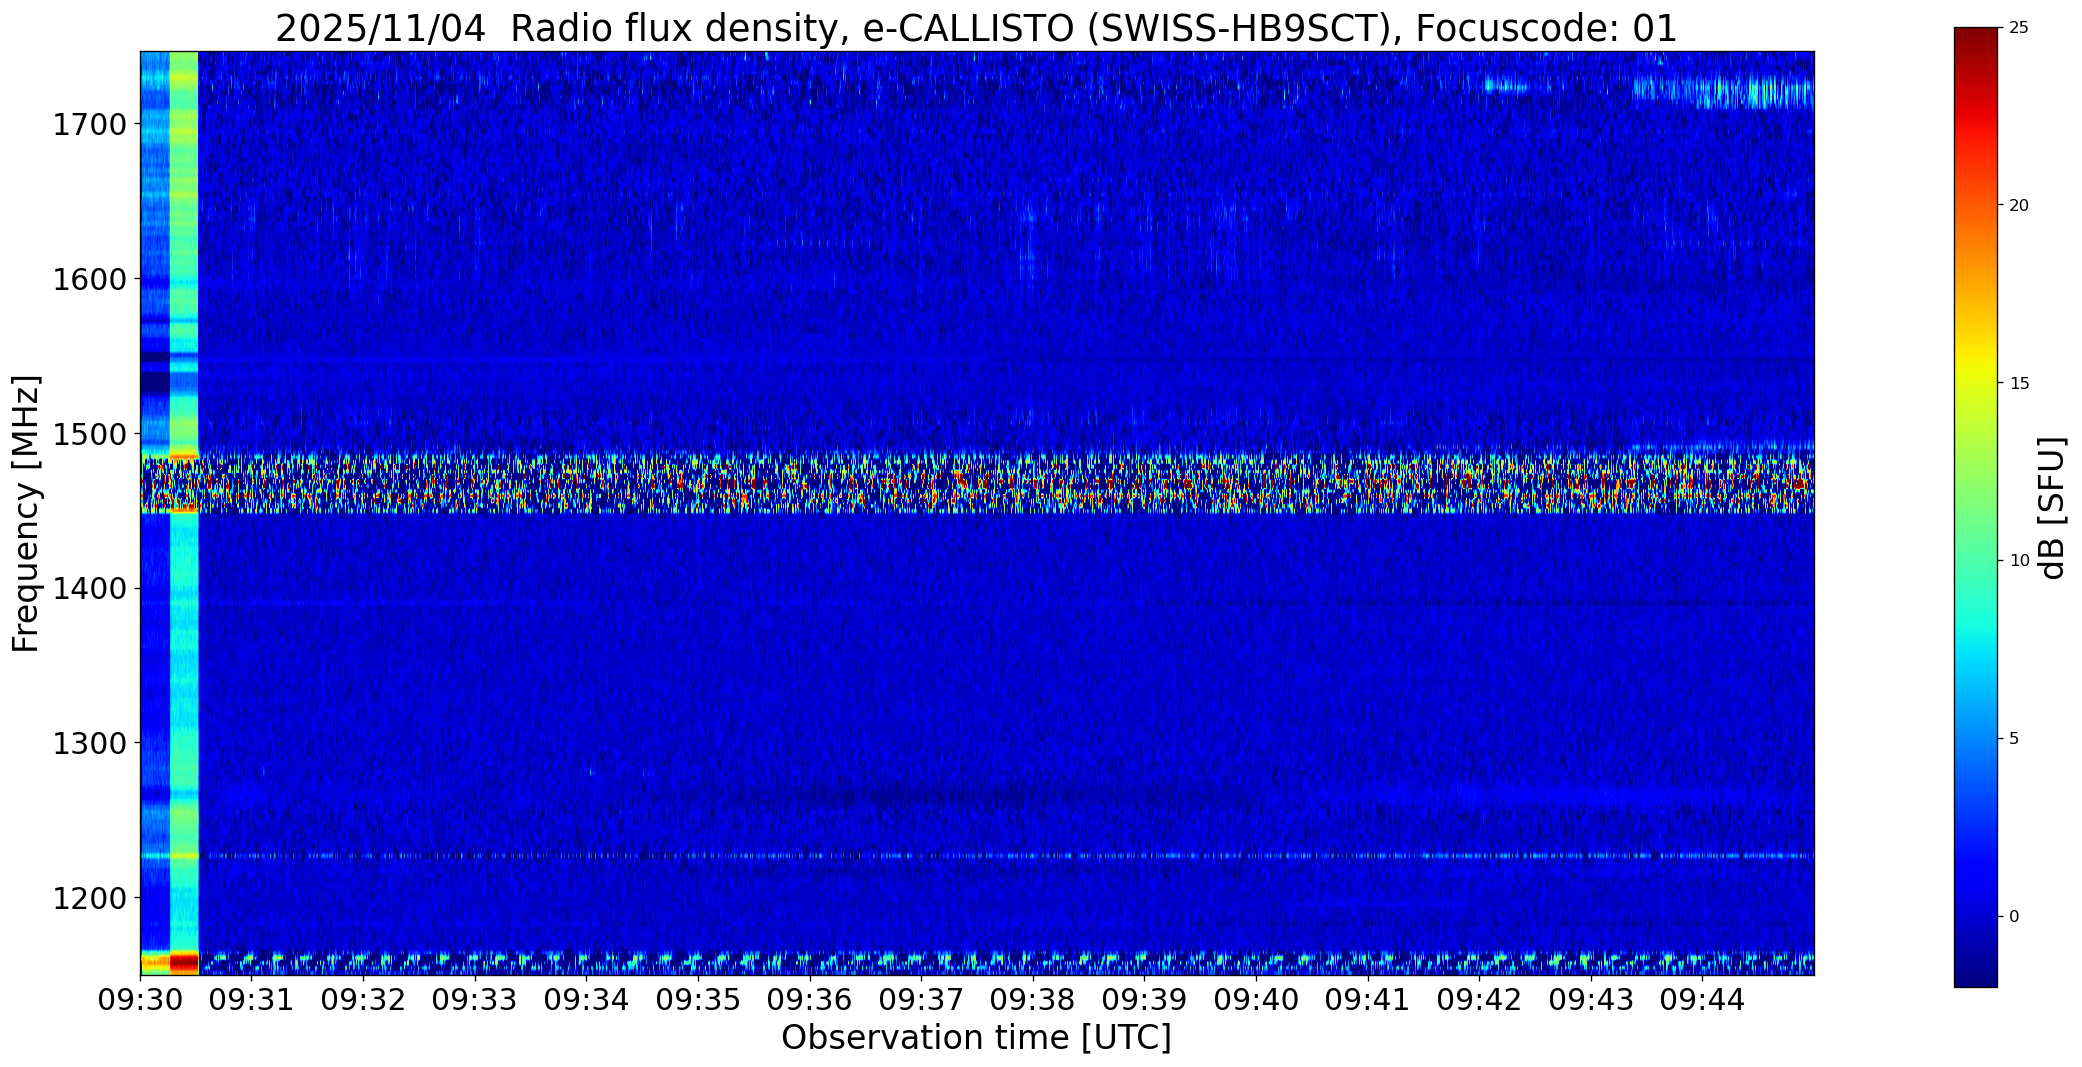Viewport: 2082px width, 1067px height.
Task: Click the colorbar tick label 0
Action: (x=2014, y=916)
